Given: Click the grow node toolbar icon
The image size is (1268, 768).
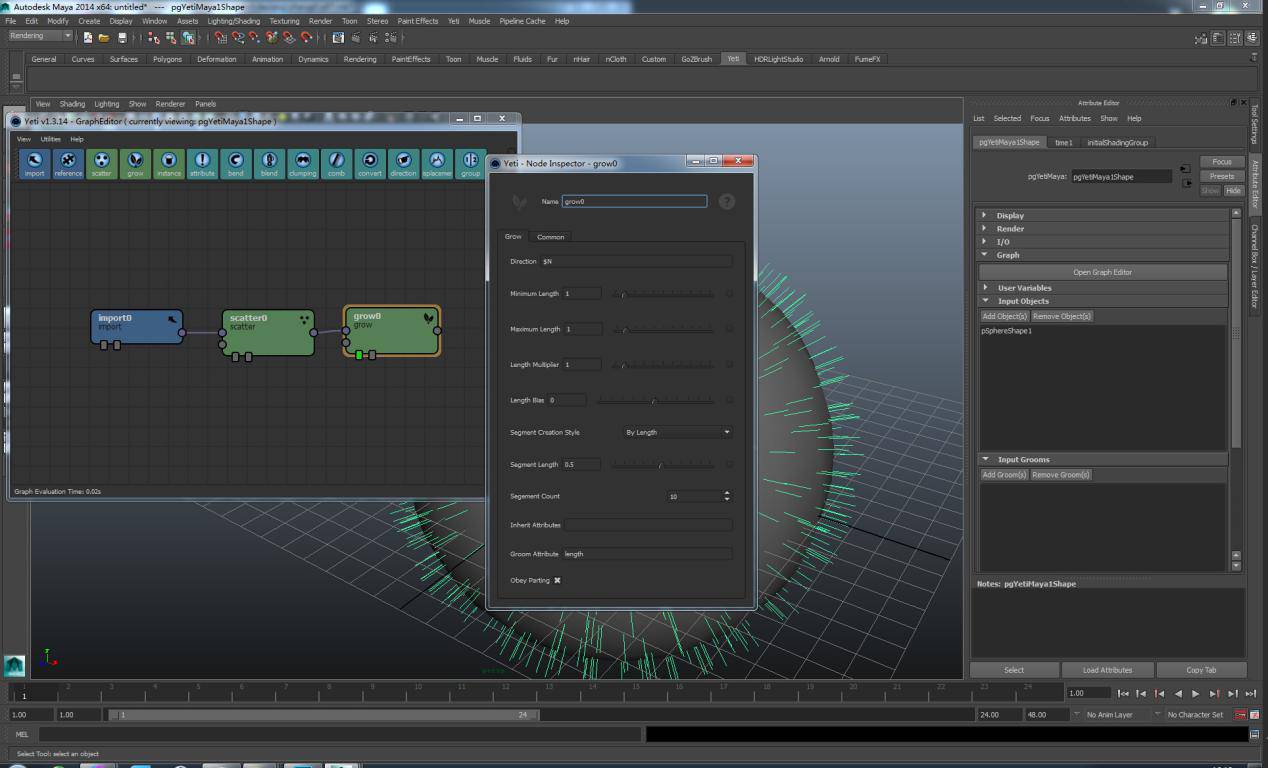Looking at the screenshot, I should coord(135,162).
